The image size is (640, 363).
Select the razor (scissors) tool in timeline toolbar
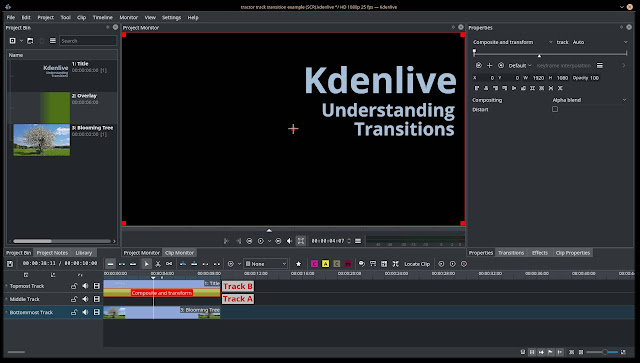[158, 264]
